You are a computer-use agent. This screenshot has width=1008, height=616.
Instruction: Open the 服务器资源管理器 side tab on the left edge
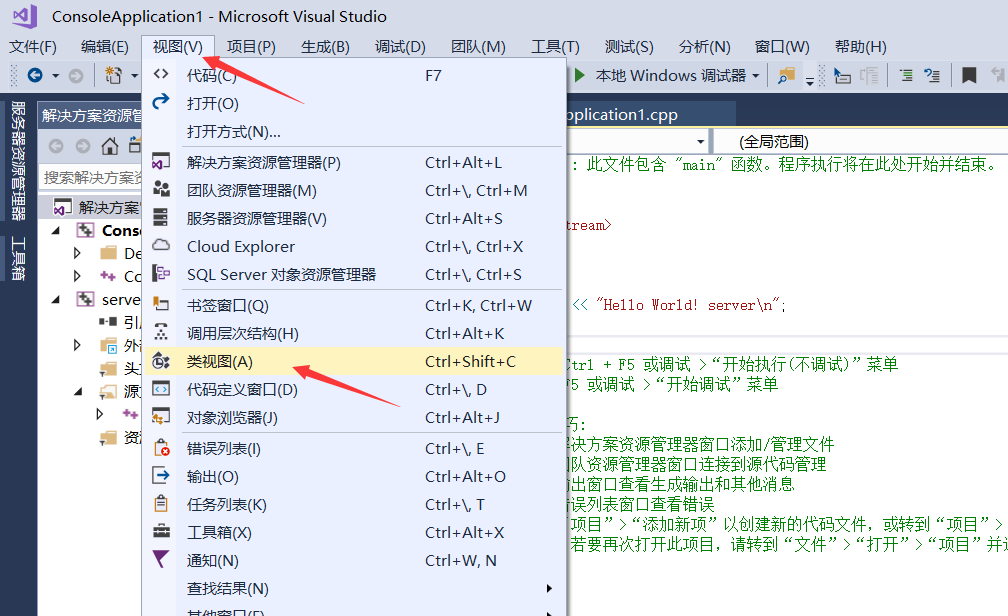[18, 161]
